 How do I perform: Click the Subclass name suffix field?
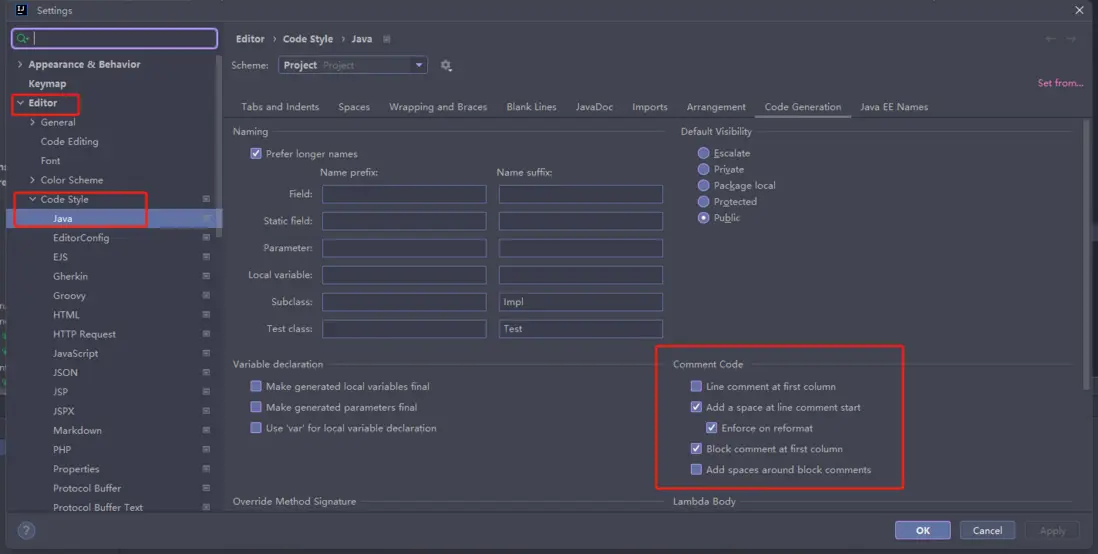point(580,302)
